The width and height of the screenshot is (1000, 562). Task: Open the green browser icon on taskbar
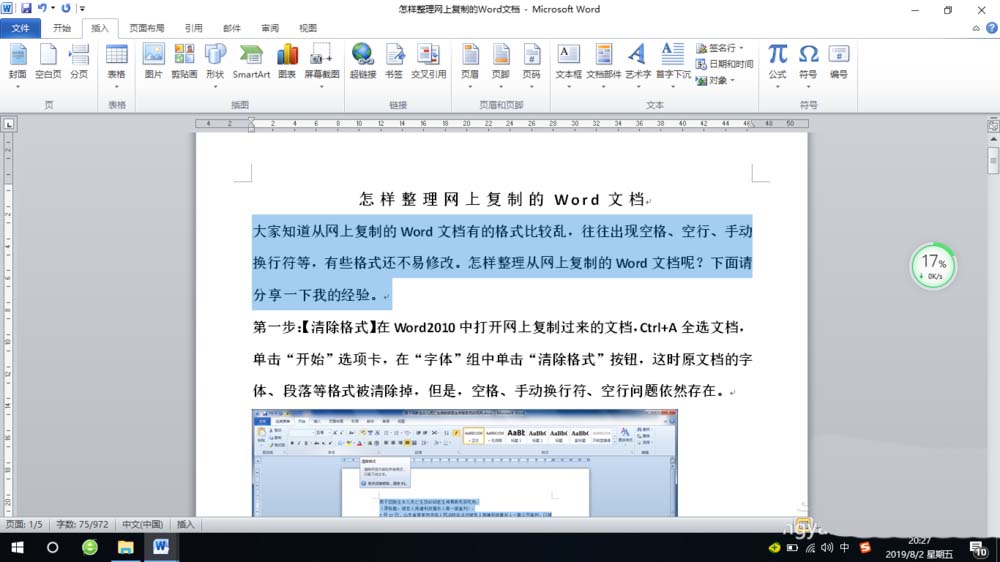tap(90, 547)
